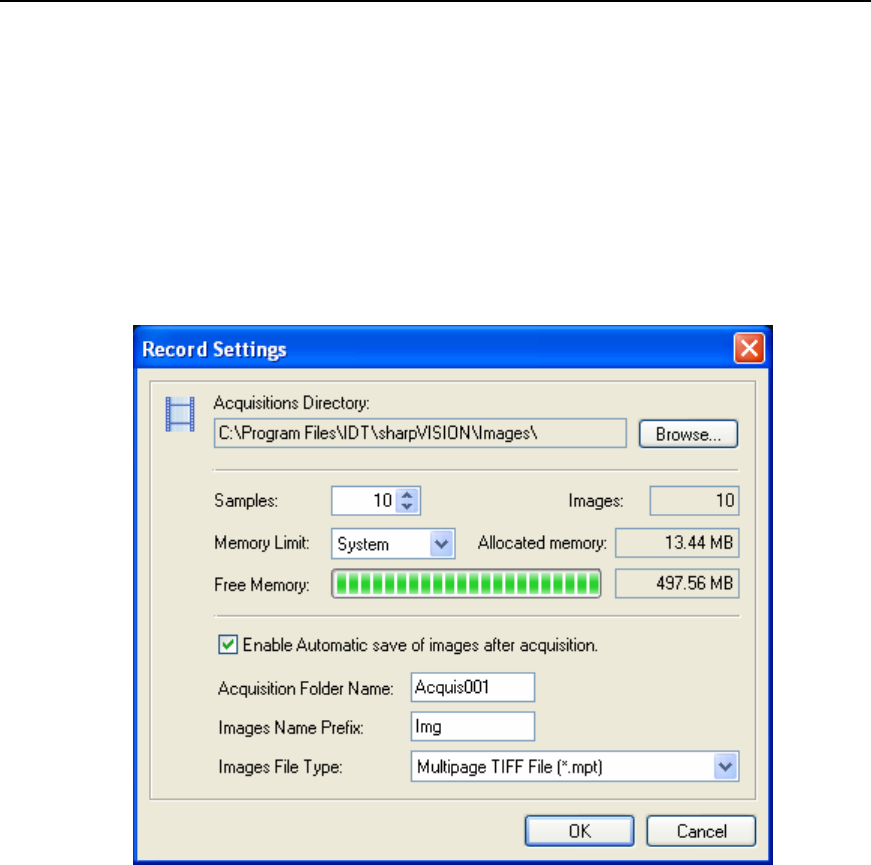Screen dimensions: 871x865
Task: Close the Record Settings dialog
Action: [750, 349]
